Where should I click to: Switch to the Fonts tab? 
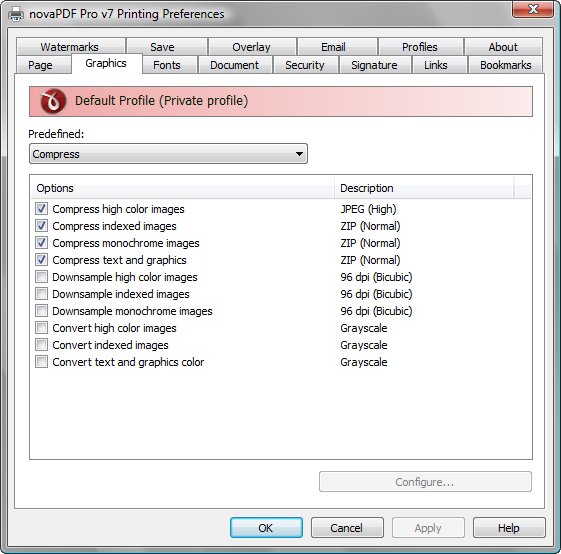170,65
